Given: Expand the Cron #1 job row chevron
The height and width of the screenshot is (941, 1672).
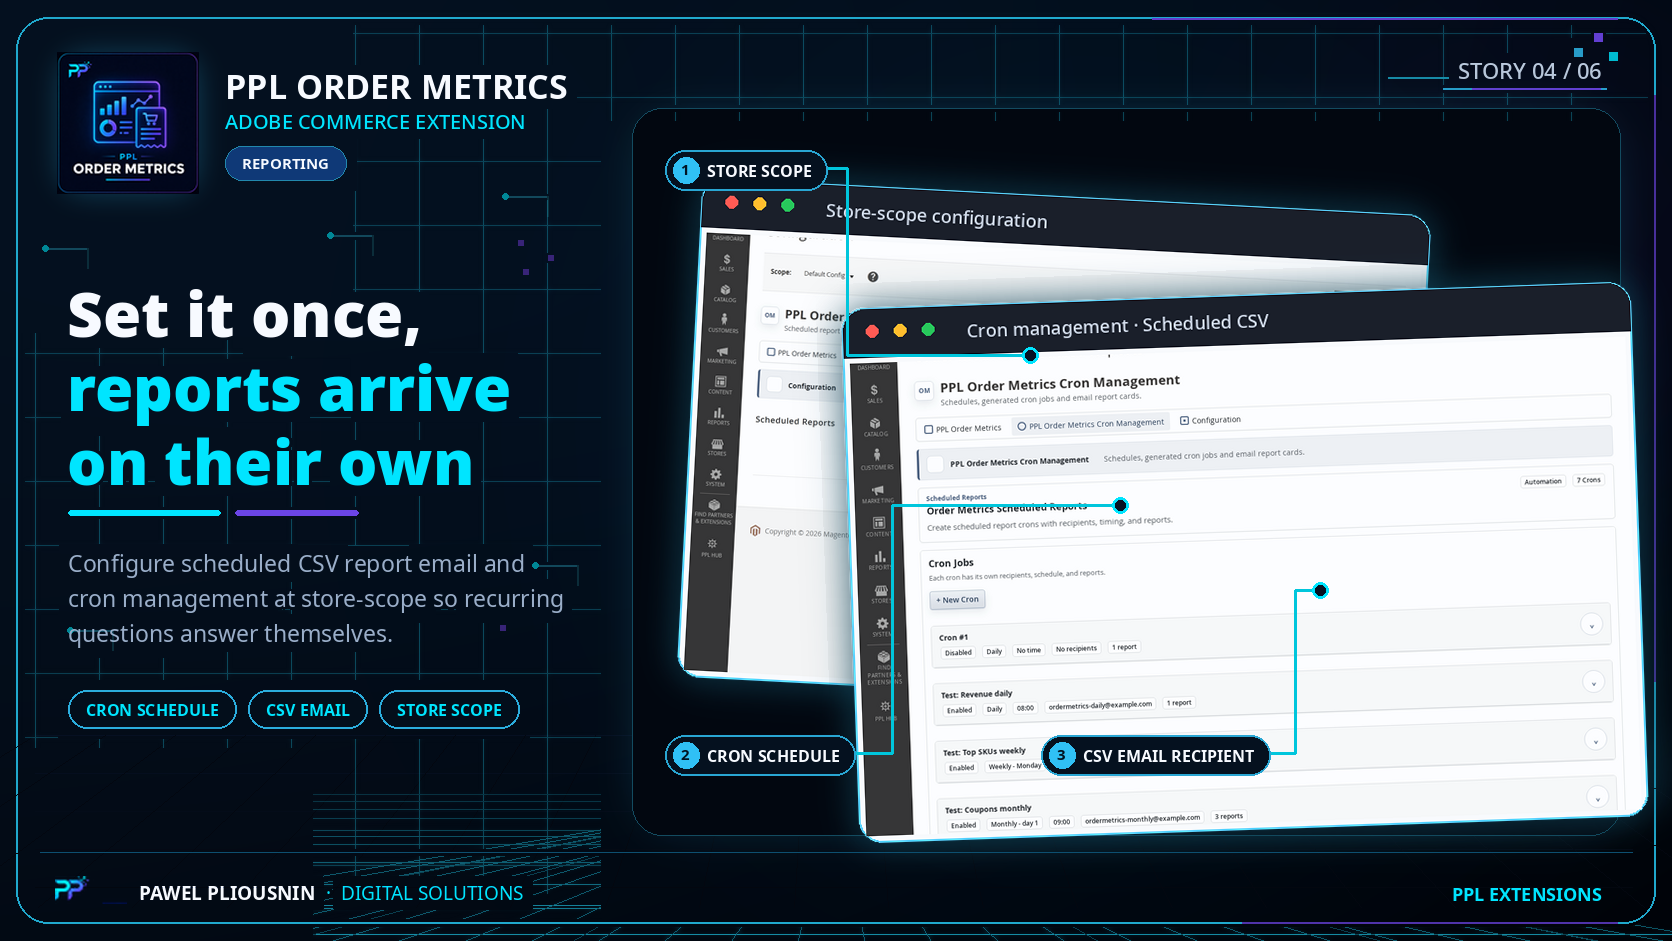Looking at the screenshot, I should [x=1591, y=625].
